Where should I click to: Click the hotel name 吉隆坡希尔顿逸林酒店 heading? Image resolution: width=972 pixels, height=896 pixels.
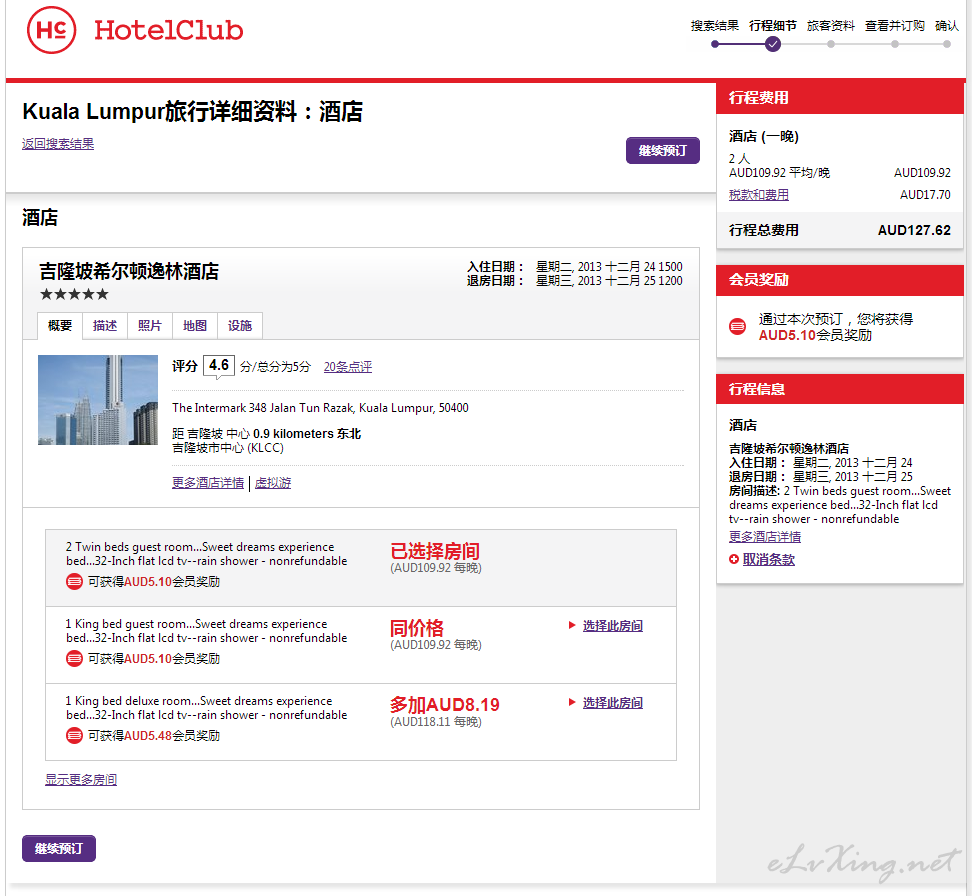(x=129, y=271)
